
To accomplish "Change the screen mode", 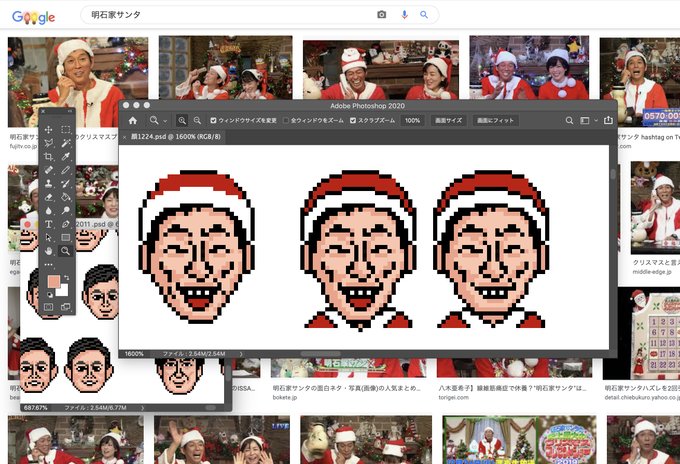I will point(65,307).
